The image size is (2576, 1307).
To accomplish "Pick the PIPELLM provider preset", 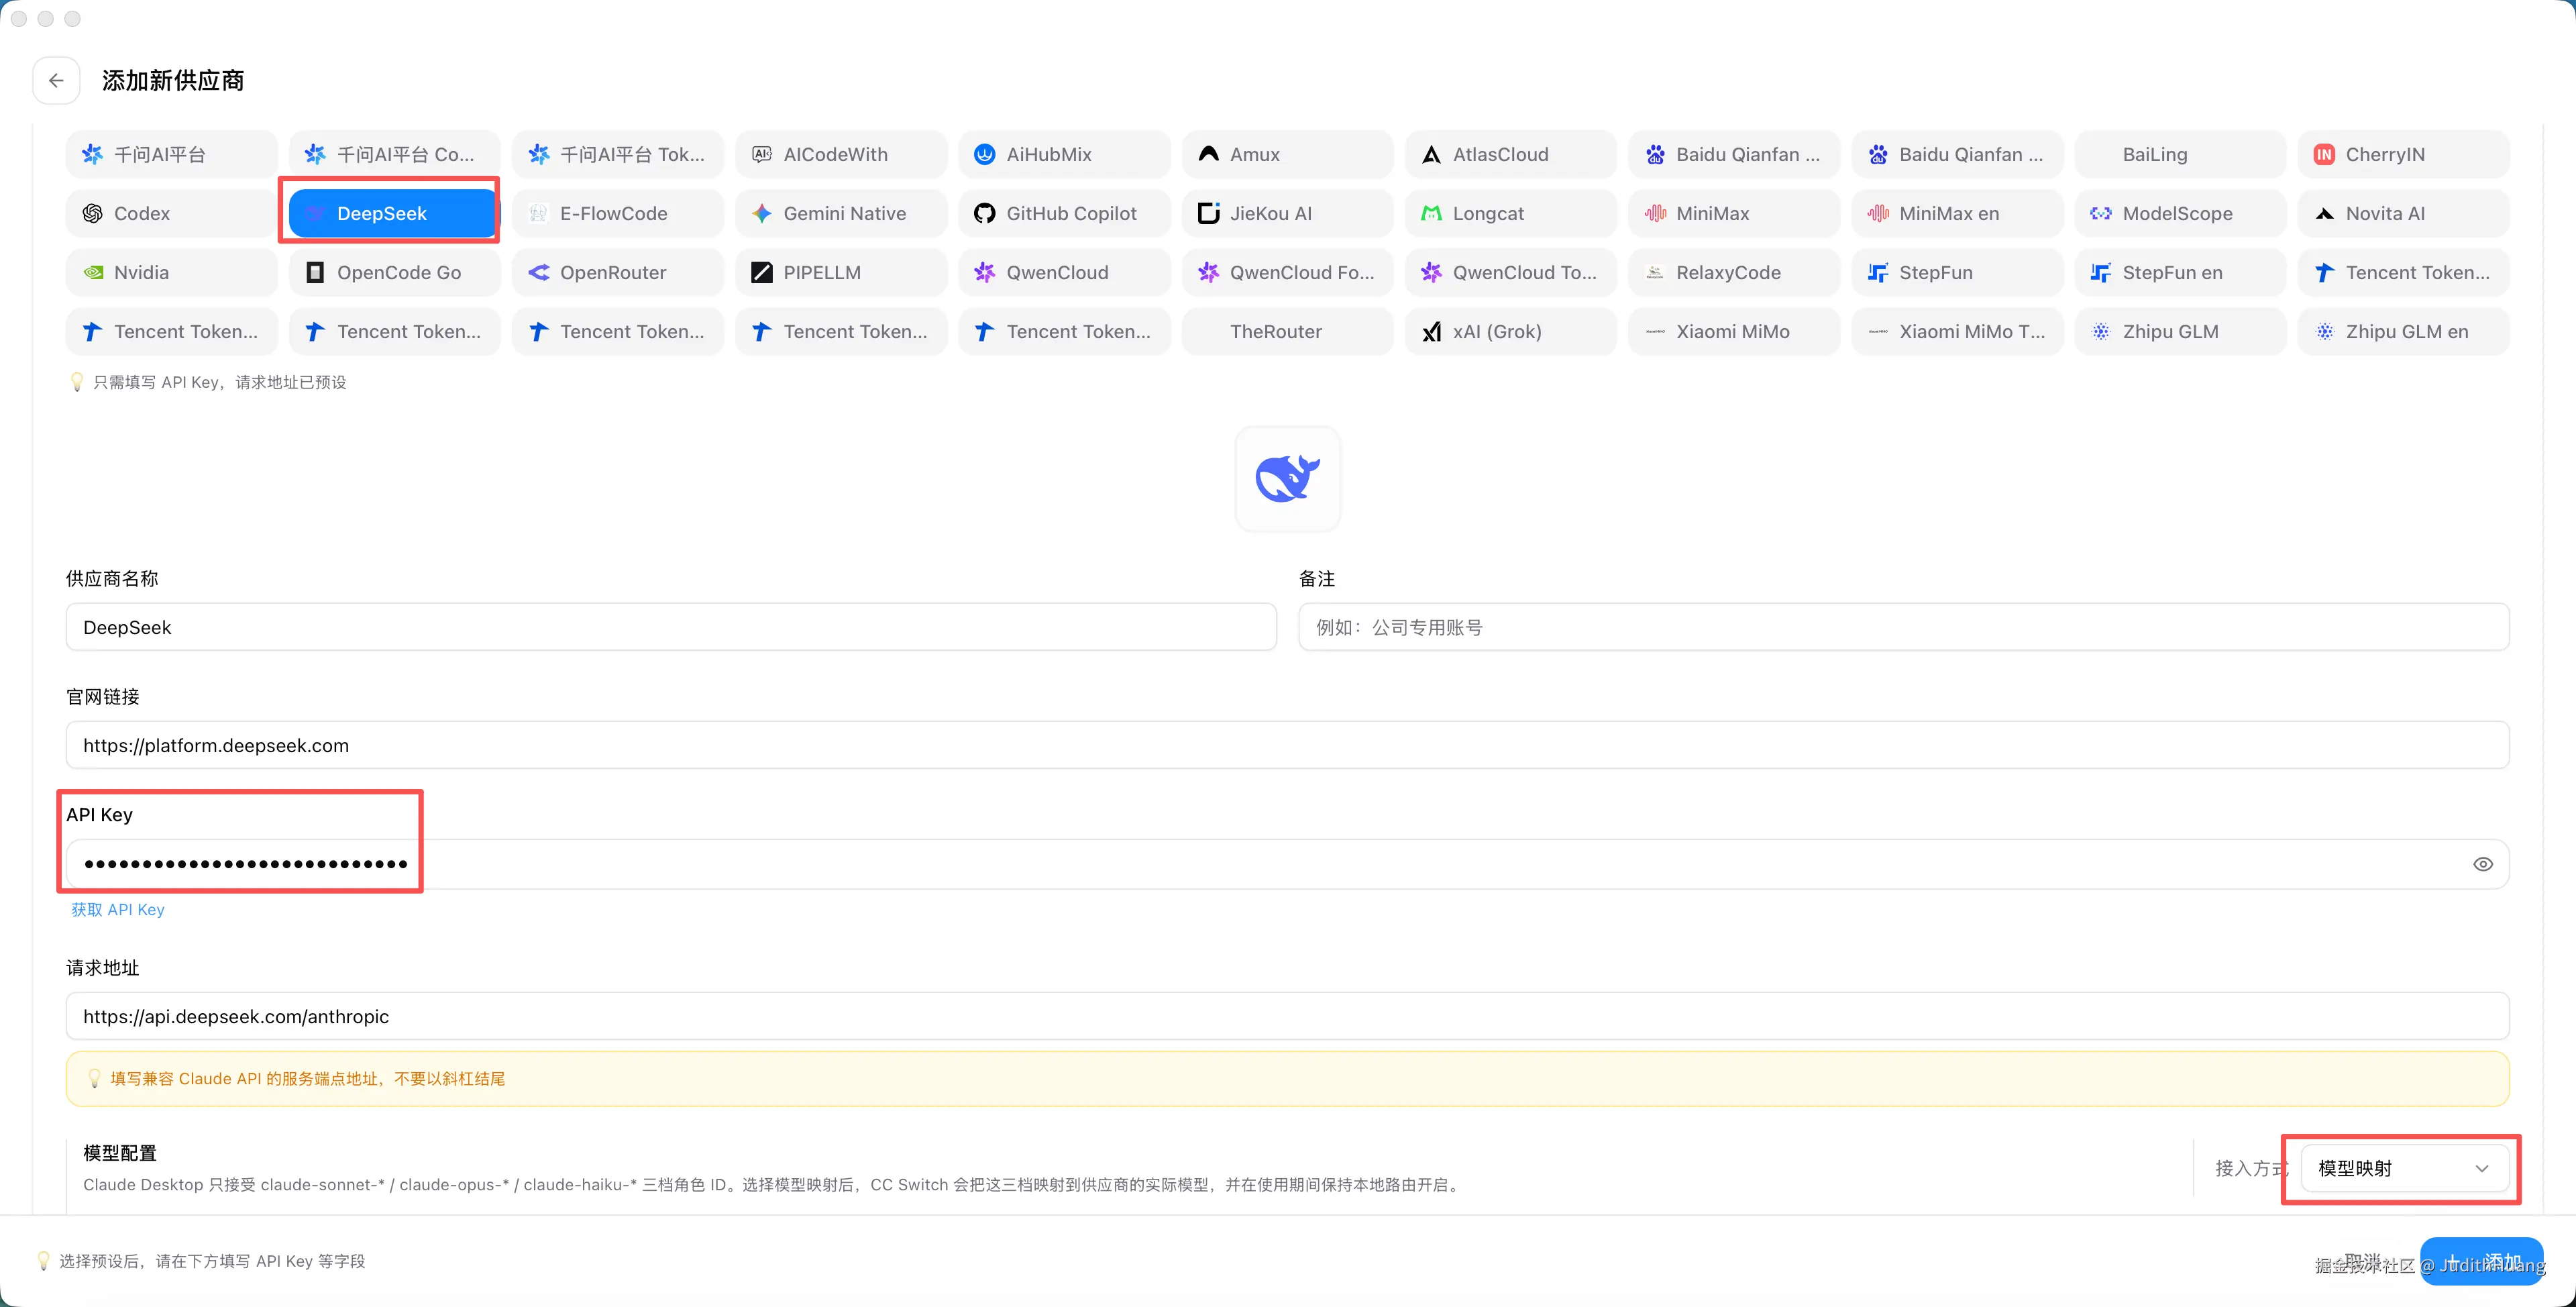I will (x=841, y=272).
